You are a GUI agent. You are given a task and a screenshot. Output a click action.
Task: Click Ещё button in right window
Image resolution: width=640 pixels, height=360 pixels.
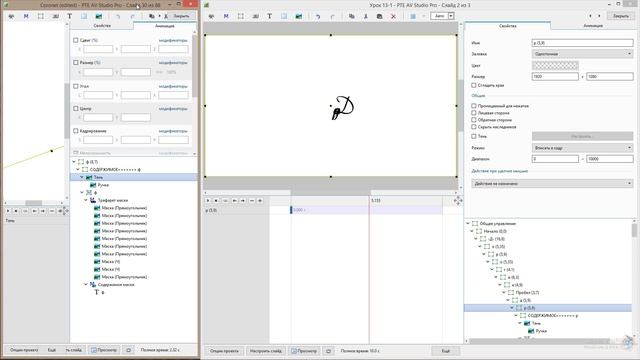446,351
